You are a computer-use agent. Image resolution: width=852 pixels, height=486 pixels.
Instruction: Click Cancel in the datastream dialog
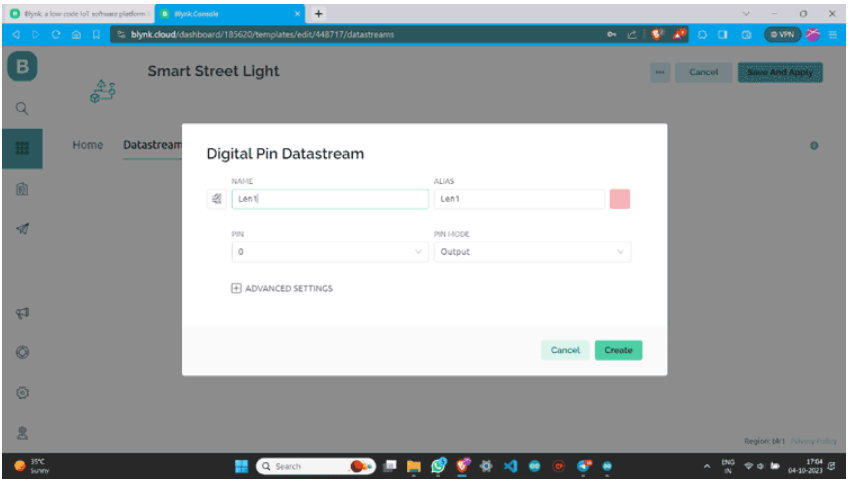click(565, 350)
